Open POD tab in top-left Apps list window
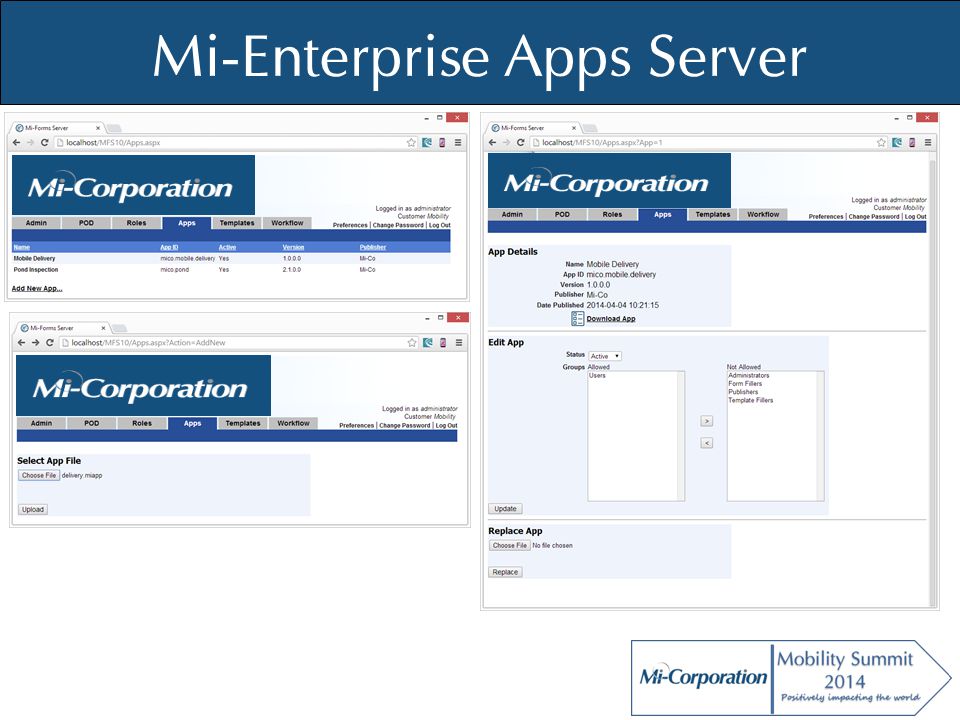This screenshot has height=720, width=960. point(86,223)
